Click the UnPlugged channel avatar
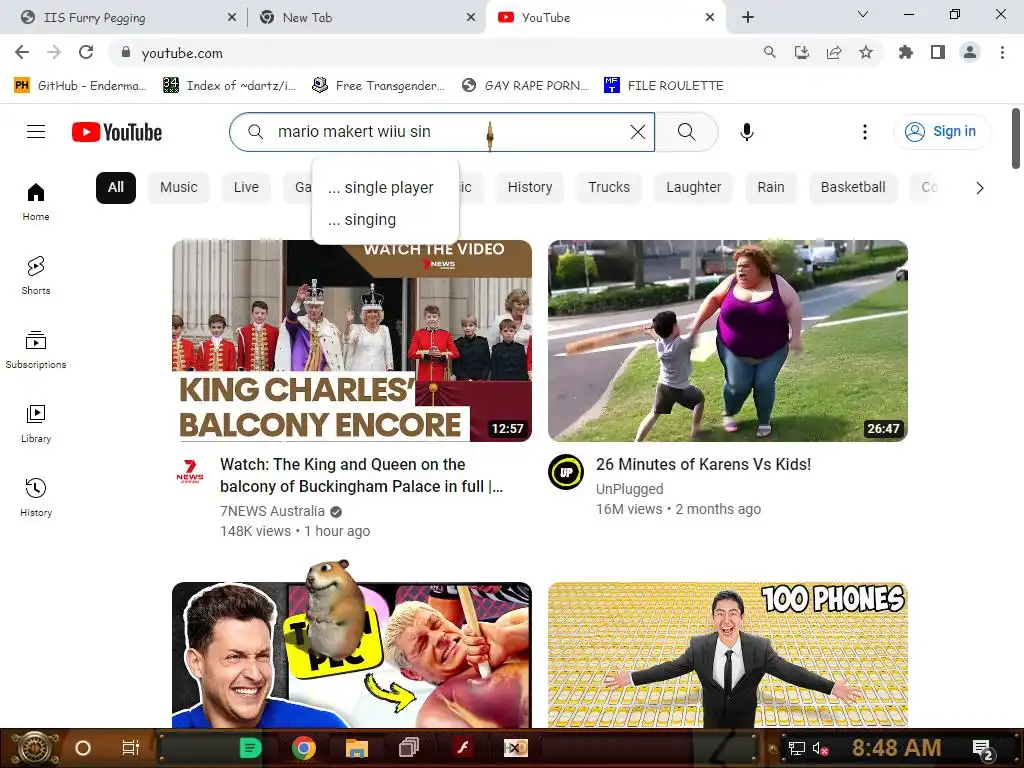The image size is (1024, 768). (x=566, y=472)
